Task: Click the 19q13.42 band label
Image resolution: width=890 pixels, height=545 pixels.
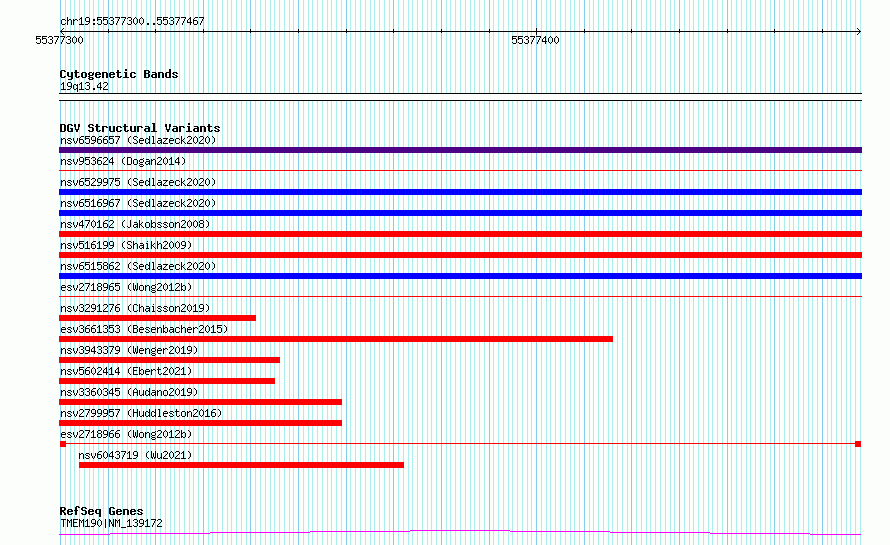Action: 84,86
